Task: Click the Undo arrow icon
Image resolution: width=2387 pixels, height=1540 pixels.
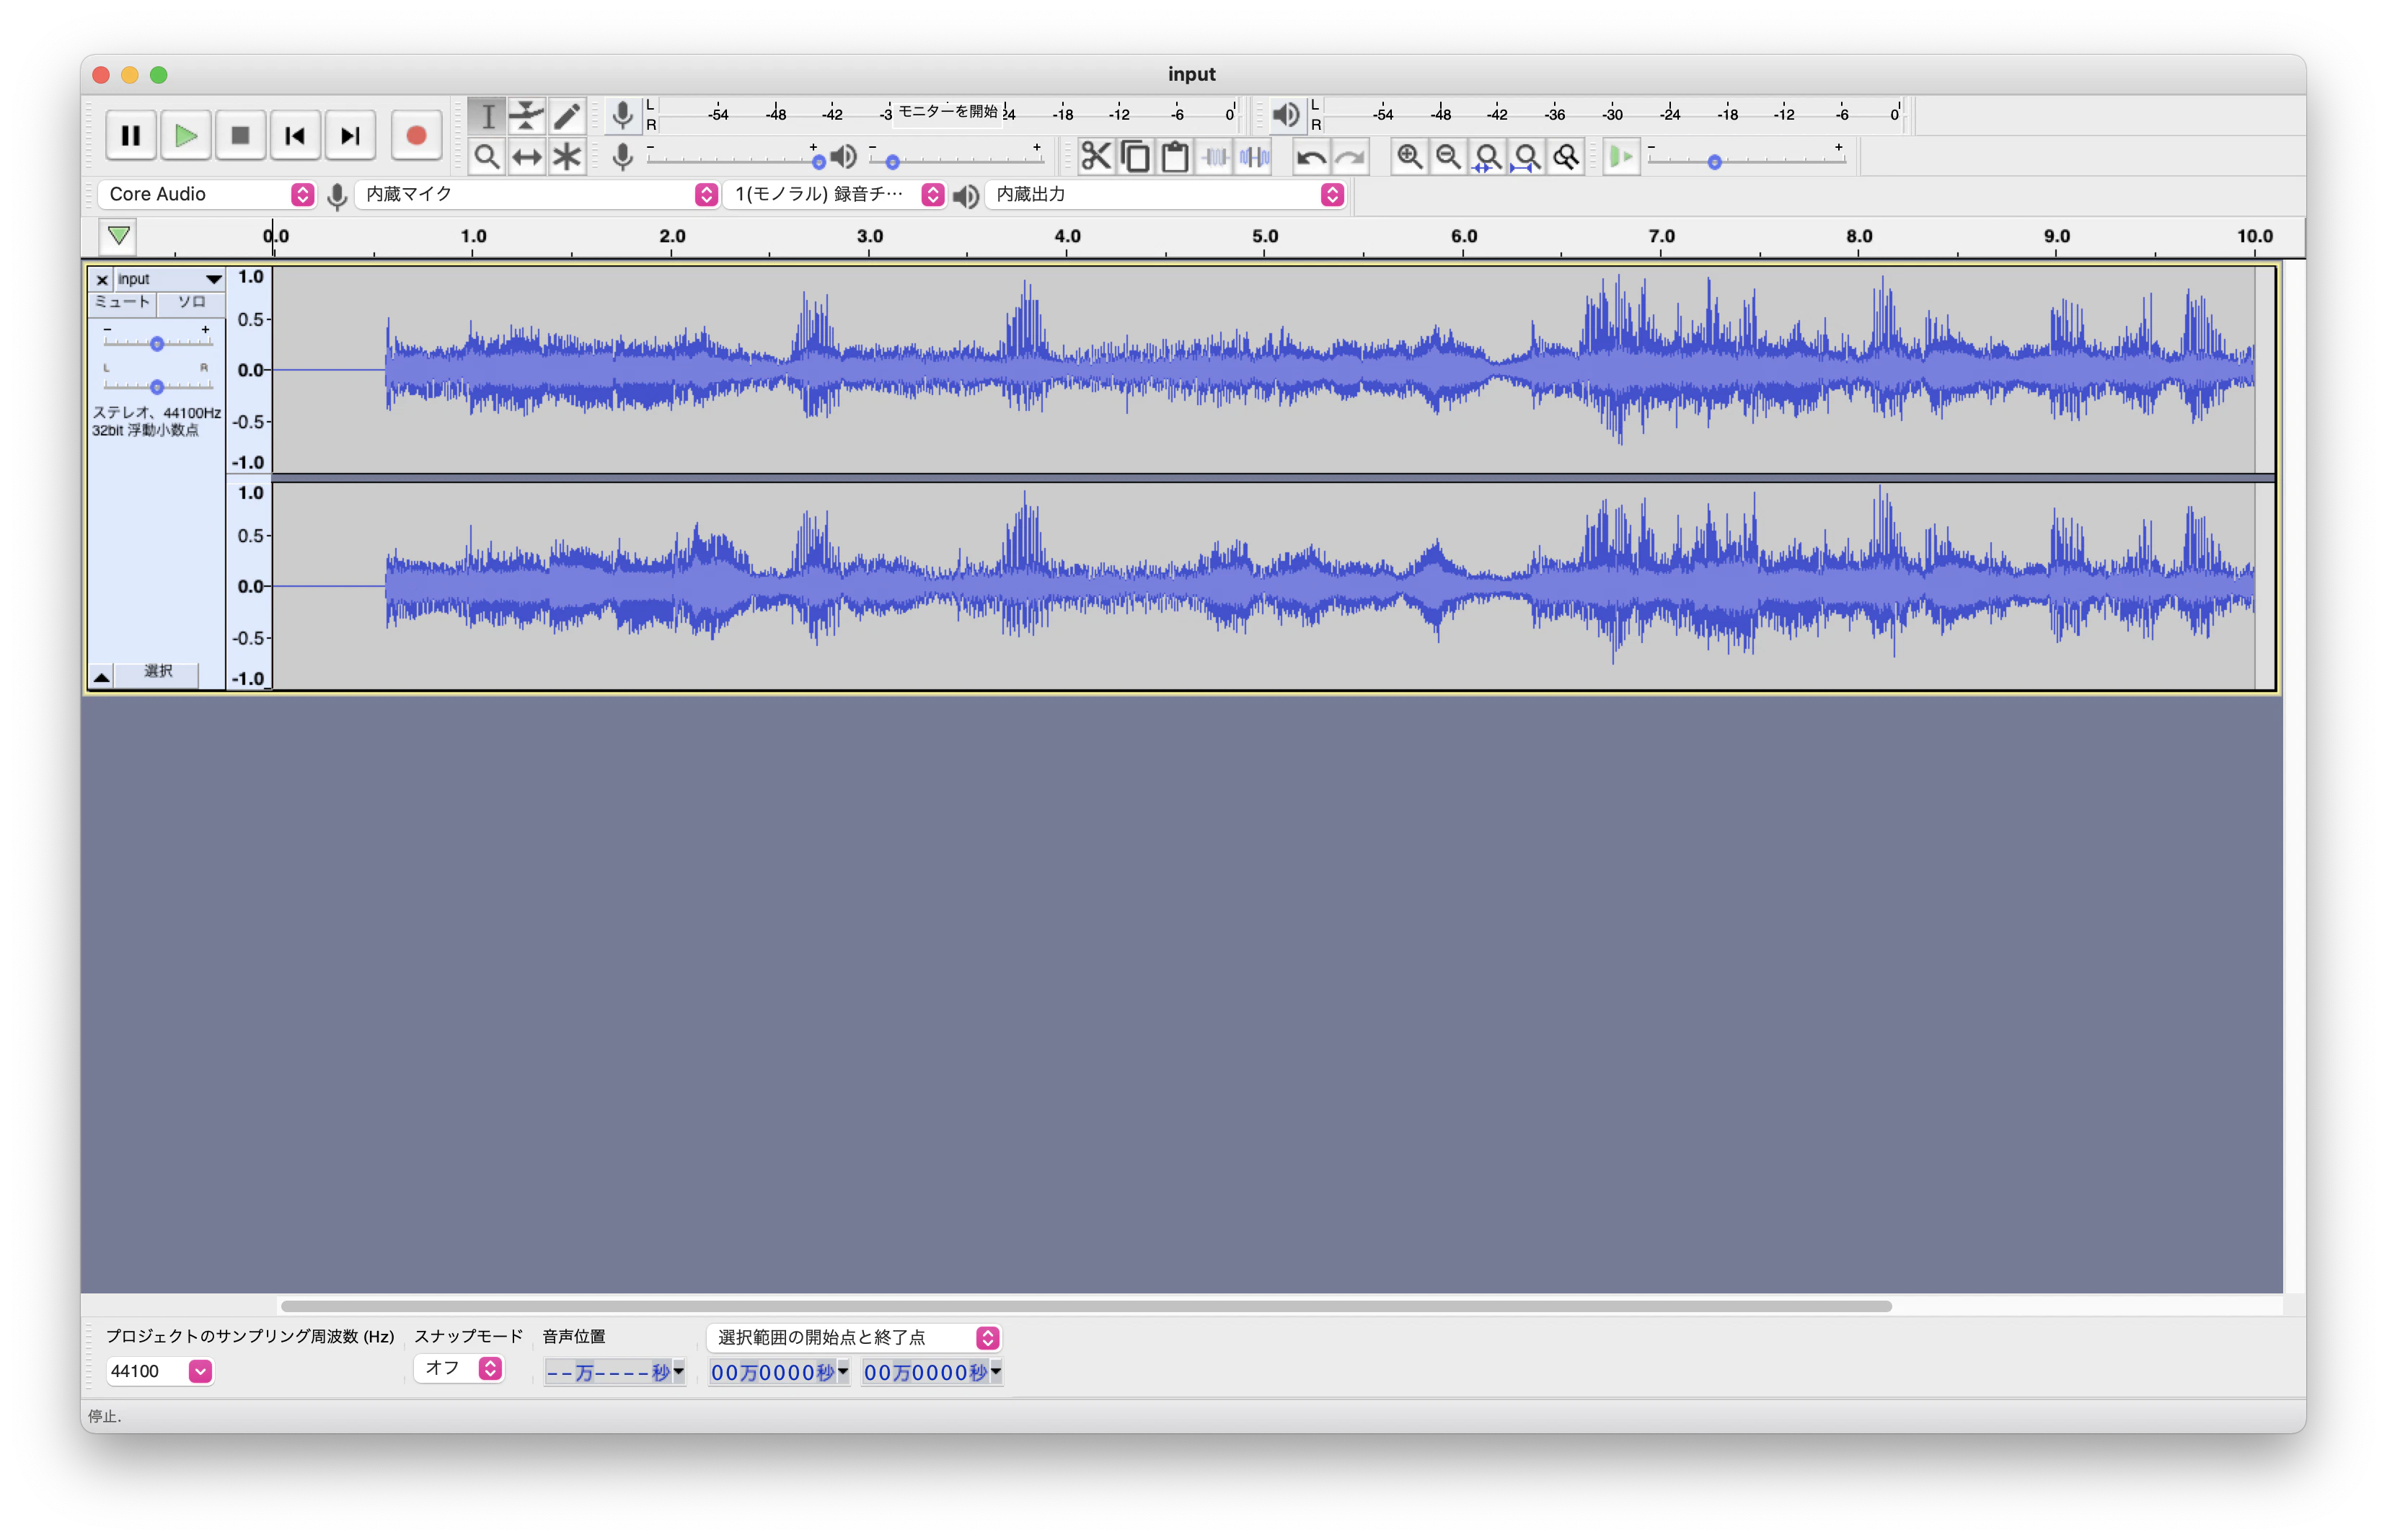Action: click(1310, 157)
